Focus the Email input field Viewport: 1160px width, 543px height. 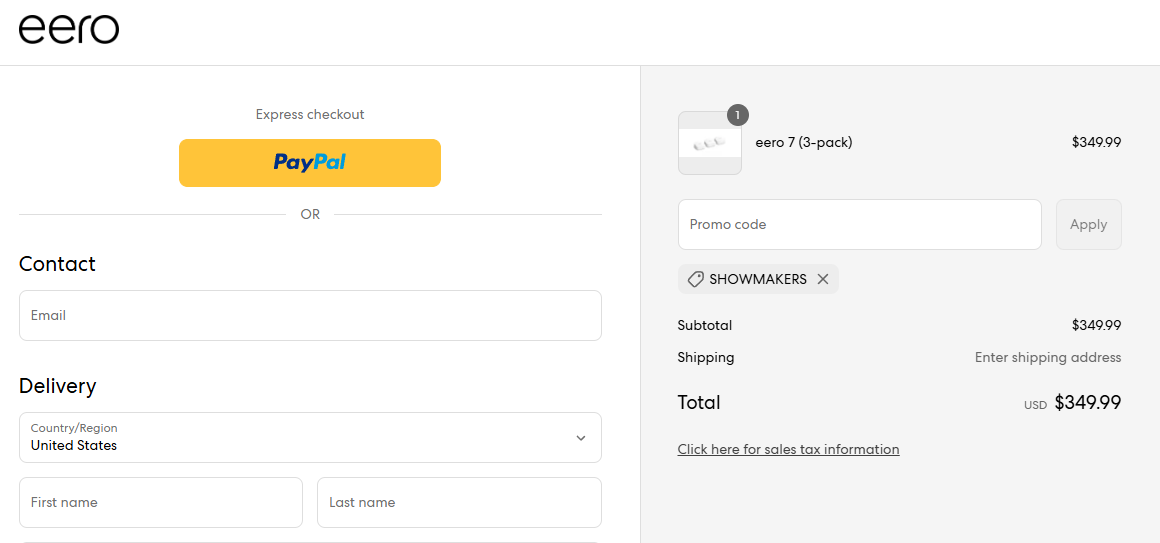point(310,316)
